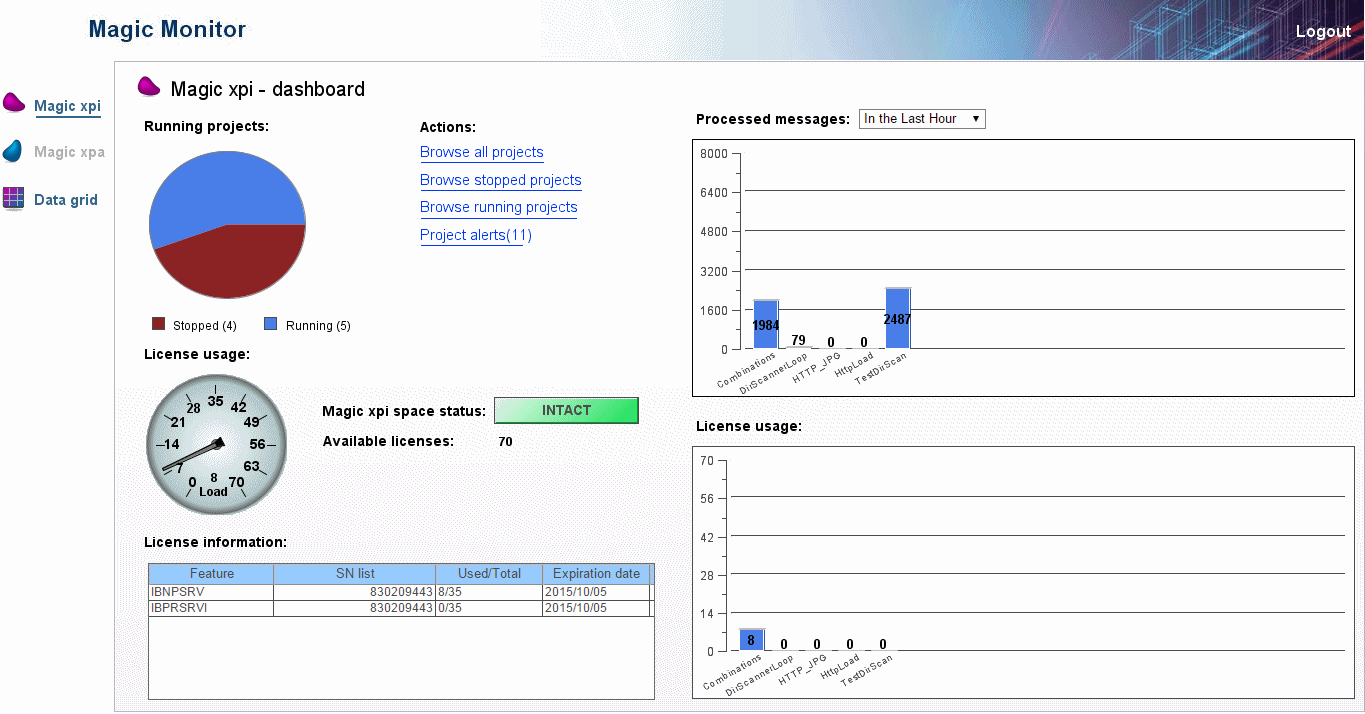Click the Magic xpi dashboard title icon
This screenshot has width=1365, height=714.
tap(149, 87)
